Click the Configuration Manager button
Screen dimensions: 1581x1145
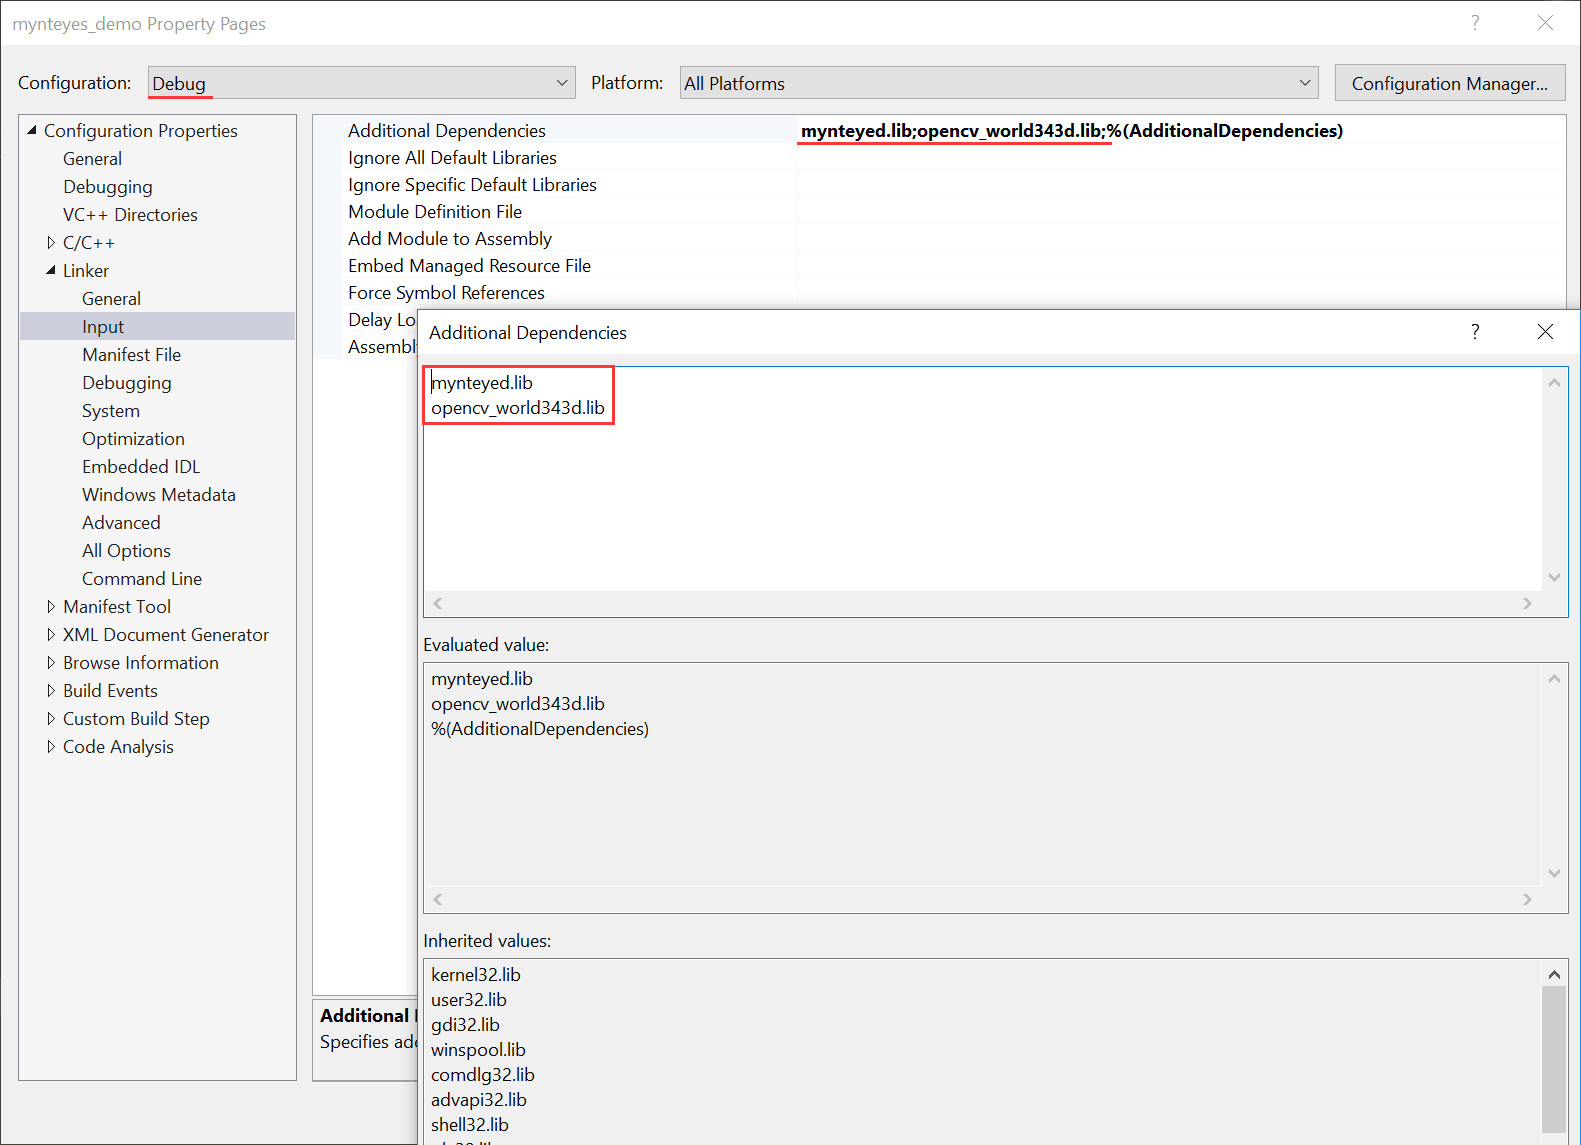coord(1449,83)
